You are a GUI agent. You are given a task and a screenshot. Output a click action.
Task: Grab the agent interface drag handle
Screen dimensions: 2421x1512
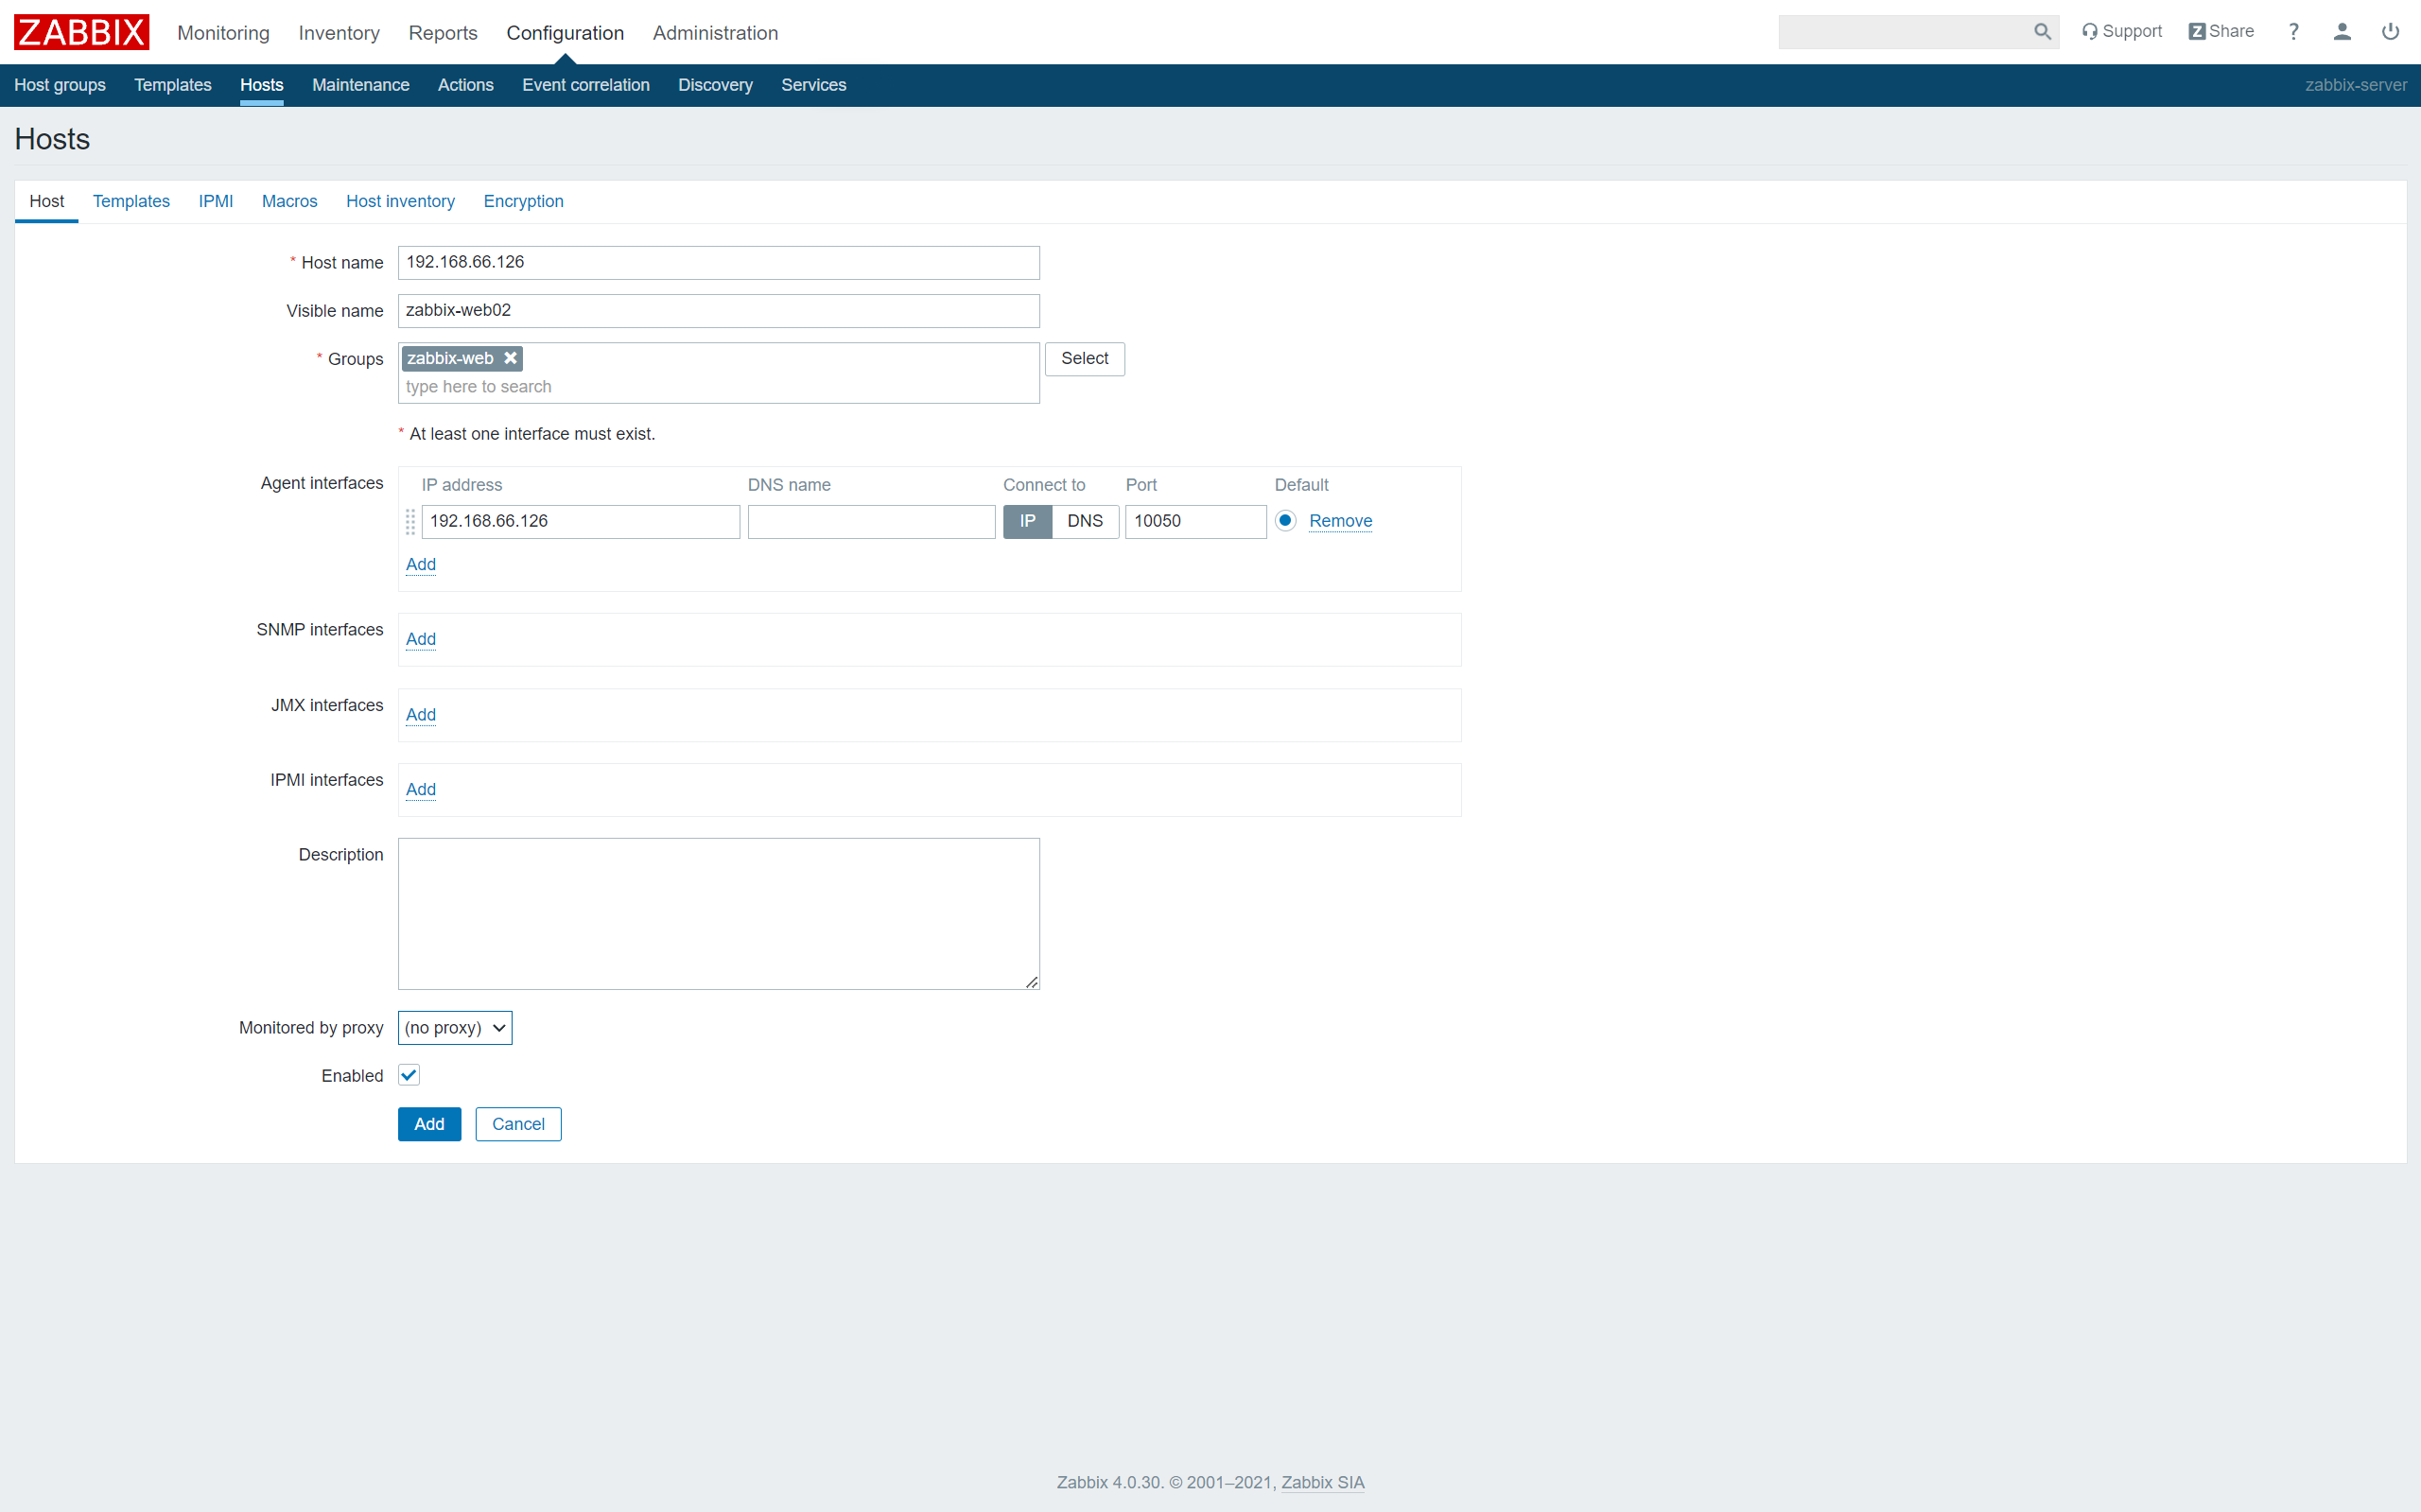(x=410, y=521)
